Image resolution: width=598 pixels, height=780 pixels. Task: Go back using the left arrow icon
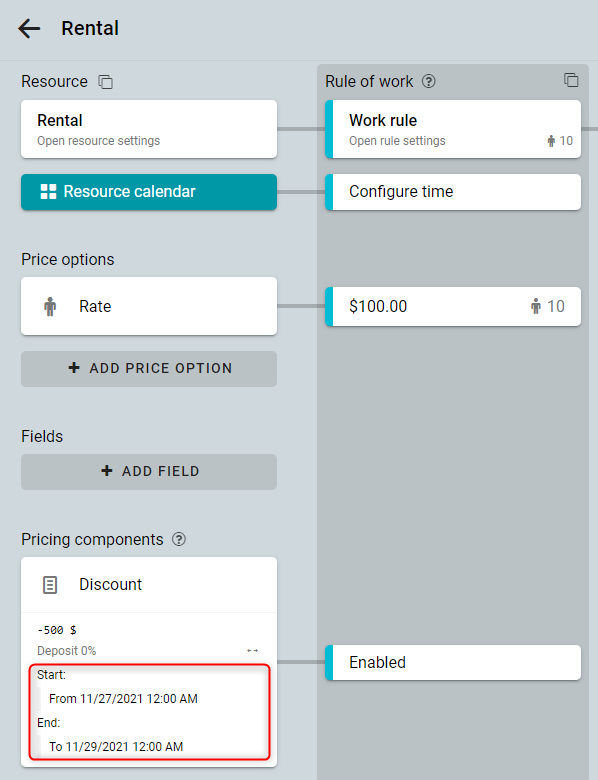(x=29, y=28)
